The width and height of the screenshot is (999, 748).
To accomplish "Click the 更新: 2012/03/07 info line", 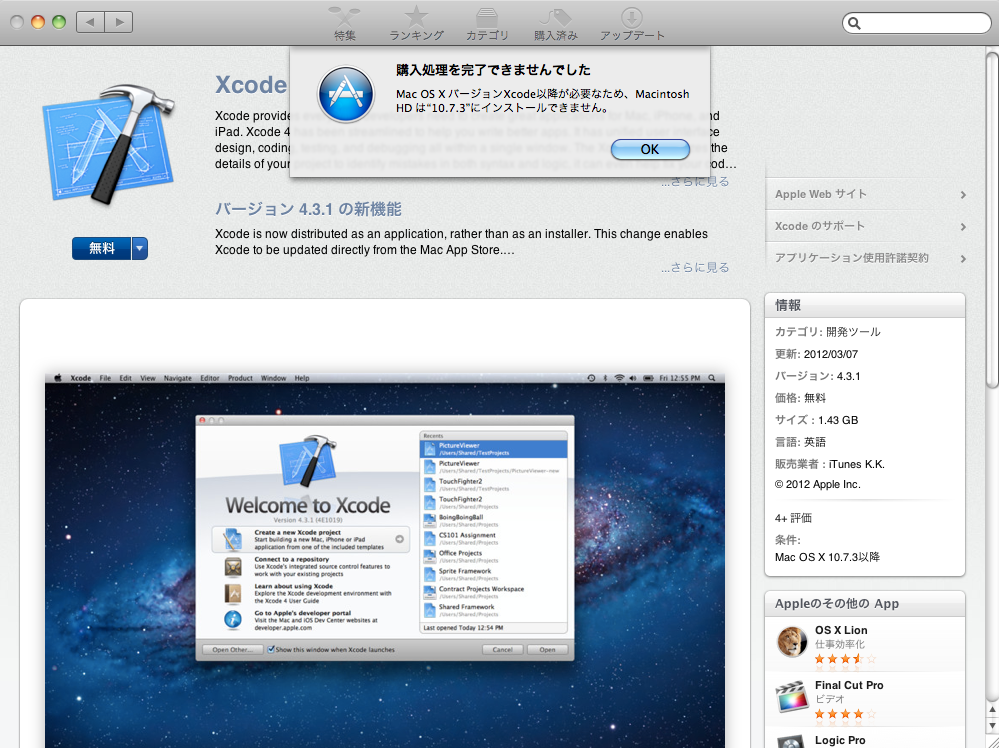I will (x=816, y=354).
